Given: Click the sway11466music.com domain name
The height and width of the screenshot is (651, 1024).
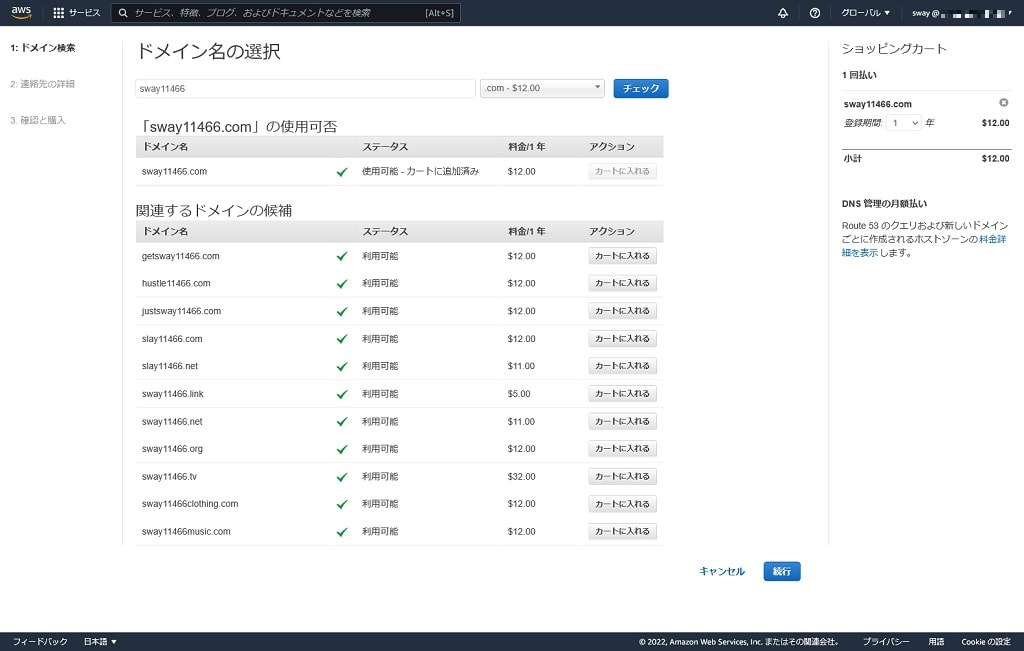Looking at the screenshot, I should [x=186, y=532].
